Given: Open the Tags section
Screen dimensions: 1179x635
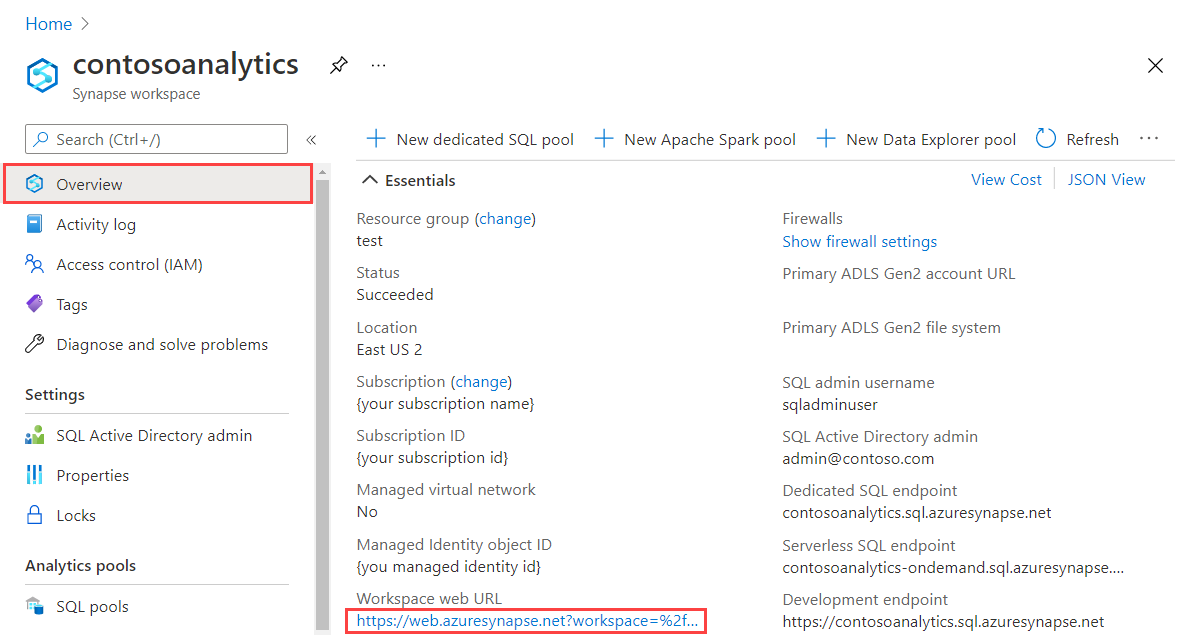Looking at the screenshot, I should 70,304.
